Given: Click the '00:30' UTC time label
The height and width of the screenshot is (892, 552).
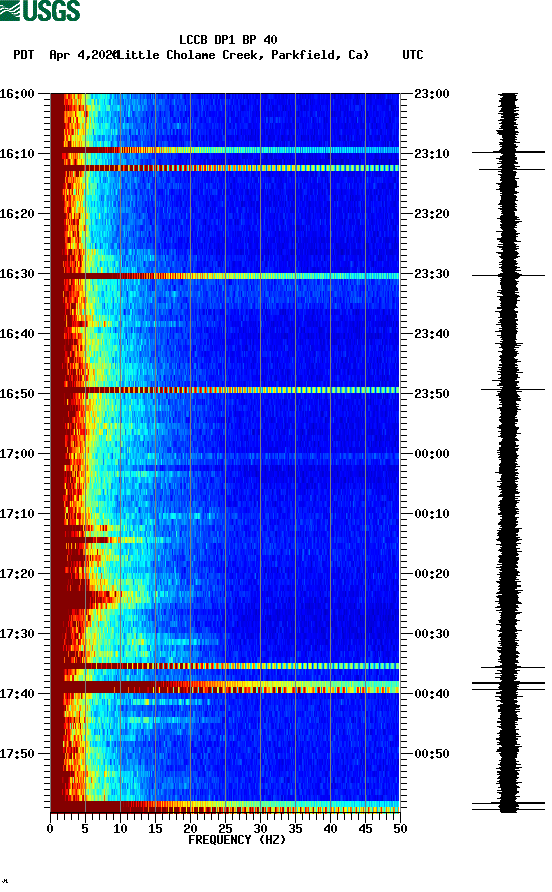Looking at the screenshot, I should point(432,634).
